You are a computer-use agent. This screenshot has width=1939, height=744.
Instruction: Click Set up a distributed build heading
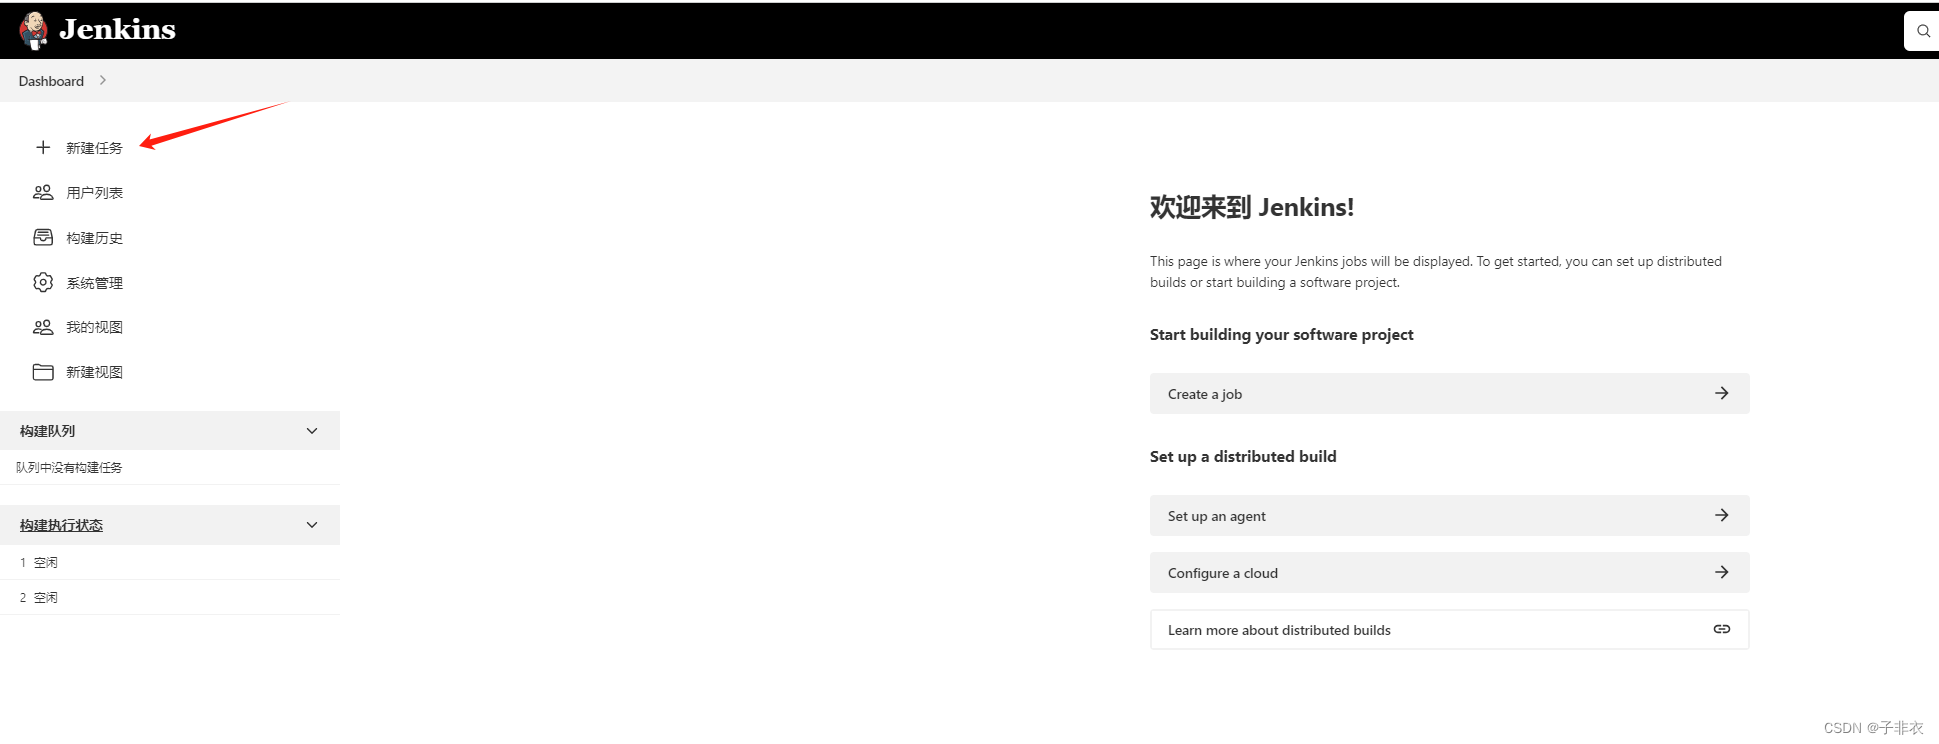[1243, 457]
